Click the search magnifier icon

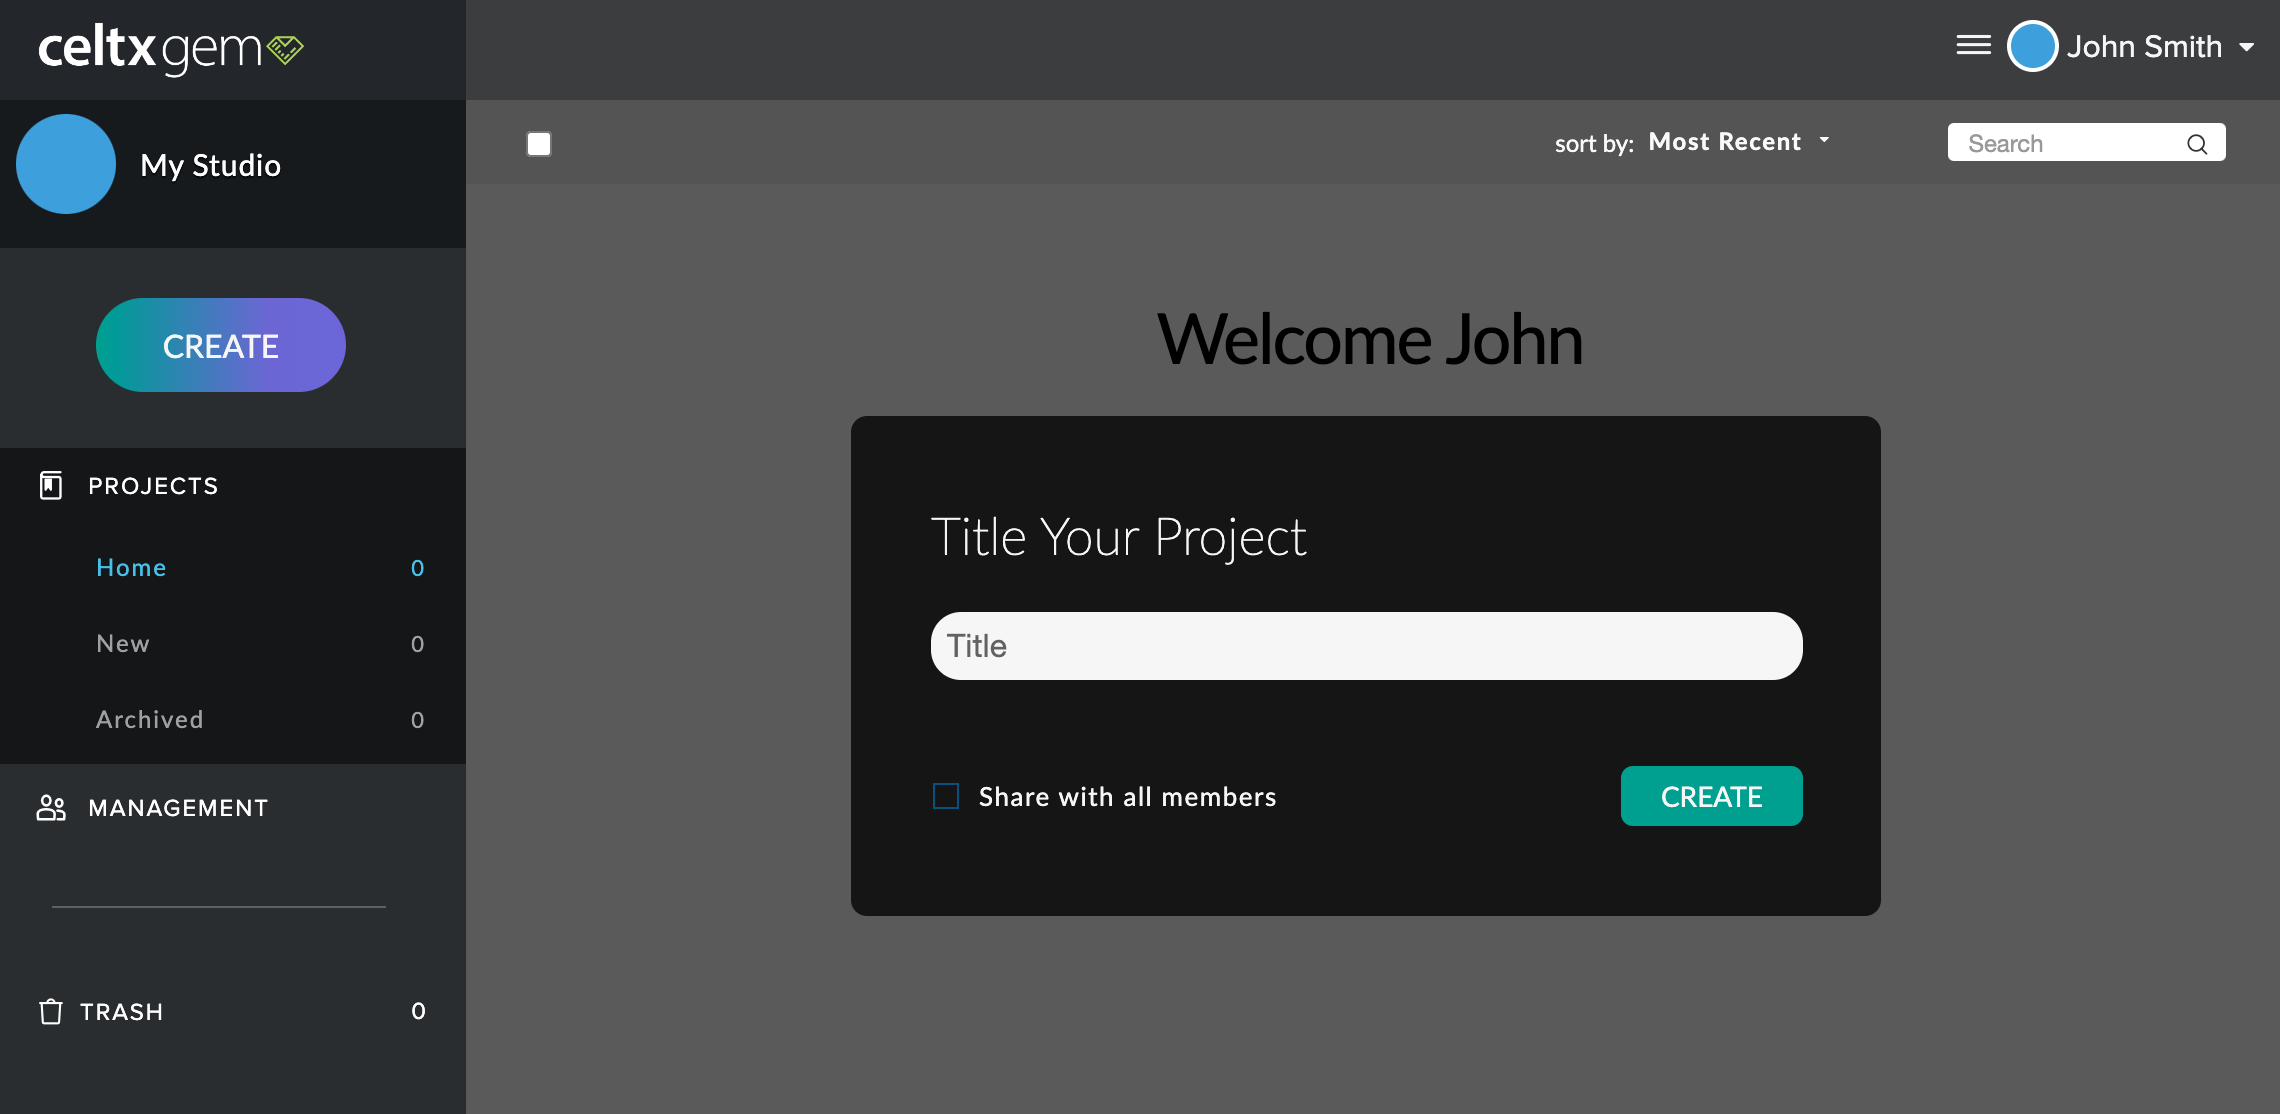tap(2197, 144)
